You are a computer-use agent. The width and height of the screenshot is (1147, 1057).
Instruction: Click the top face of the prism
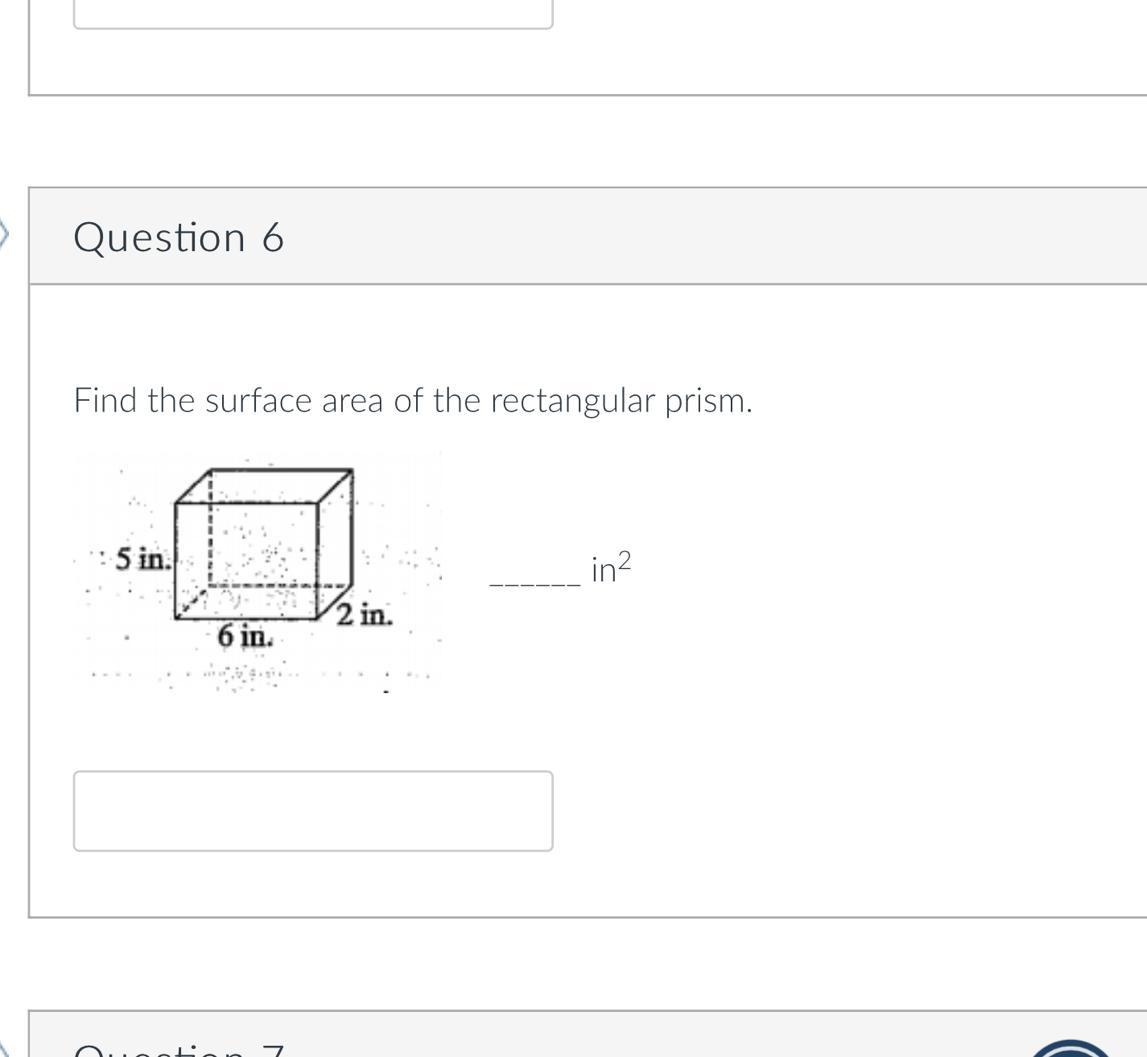[264, 486]
